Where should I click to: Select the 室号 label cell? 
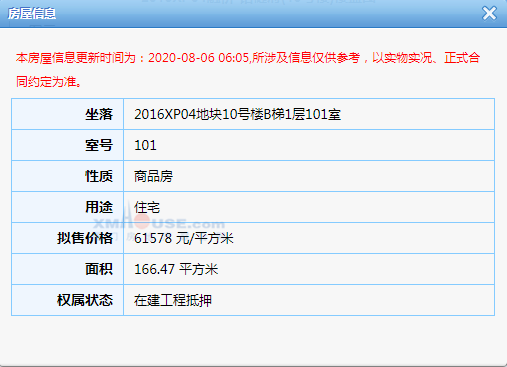[x=68, y=145]
